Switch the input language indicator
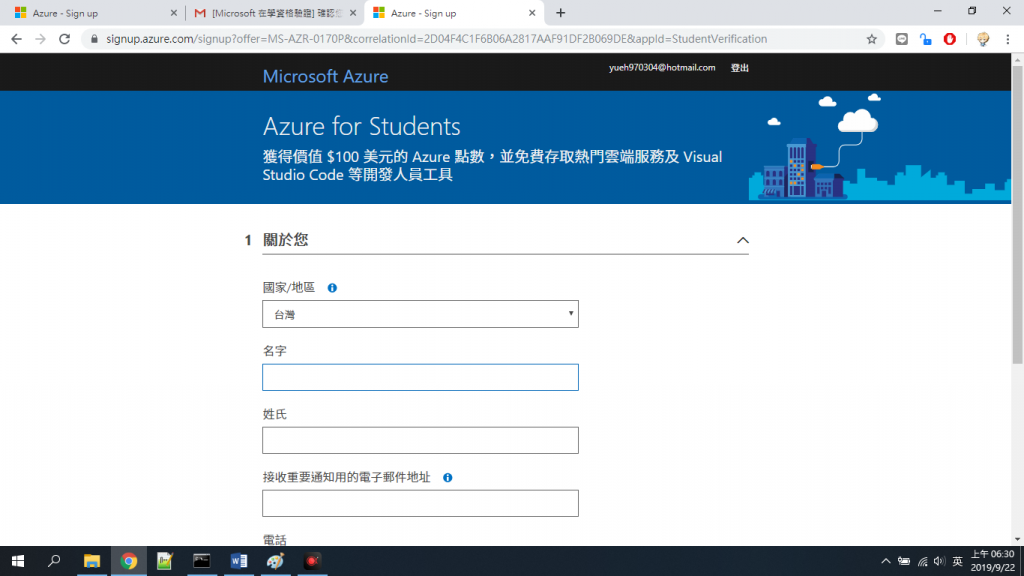 point(957,561)
